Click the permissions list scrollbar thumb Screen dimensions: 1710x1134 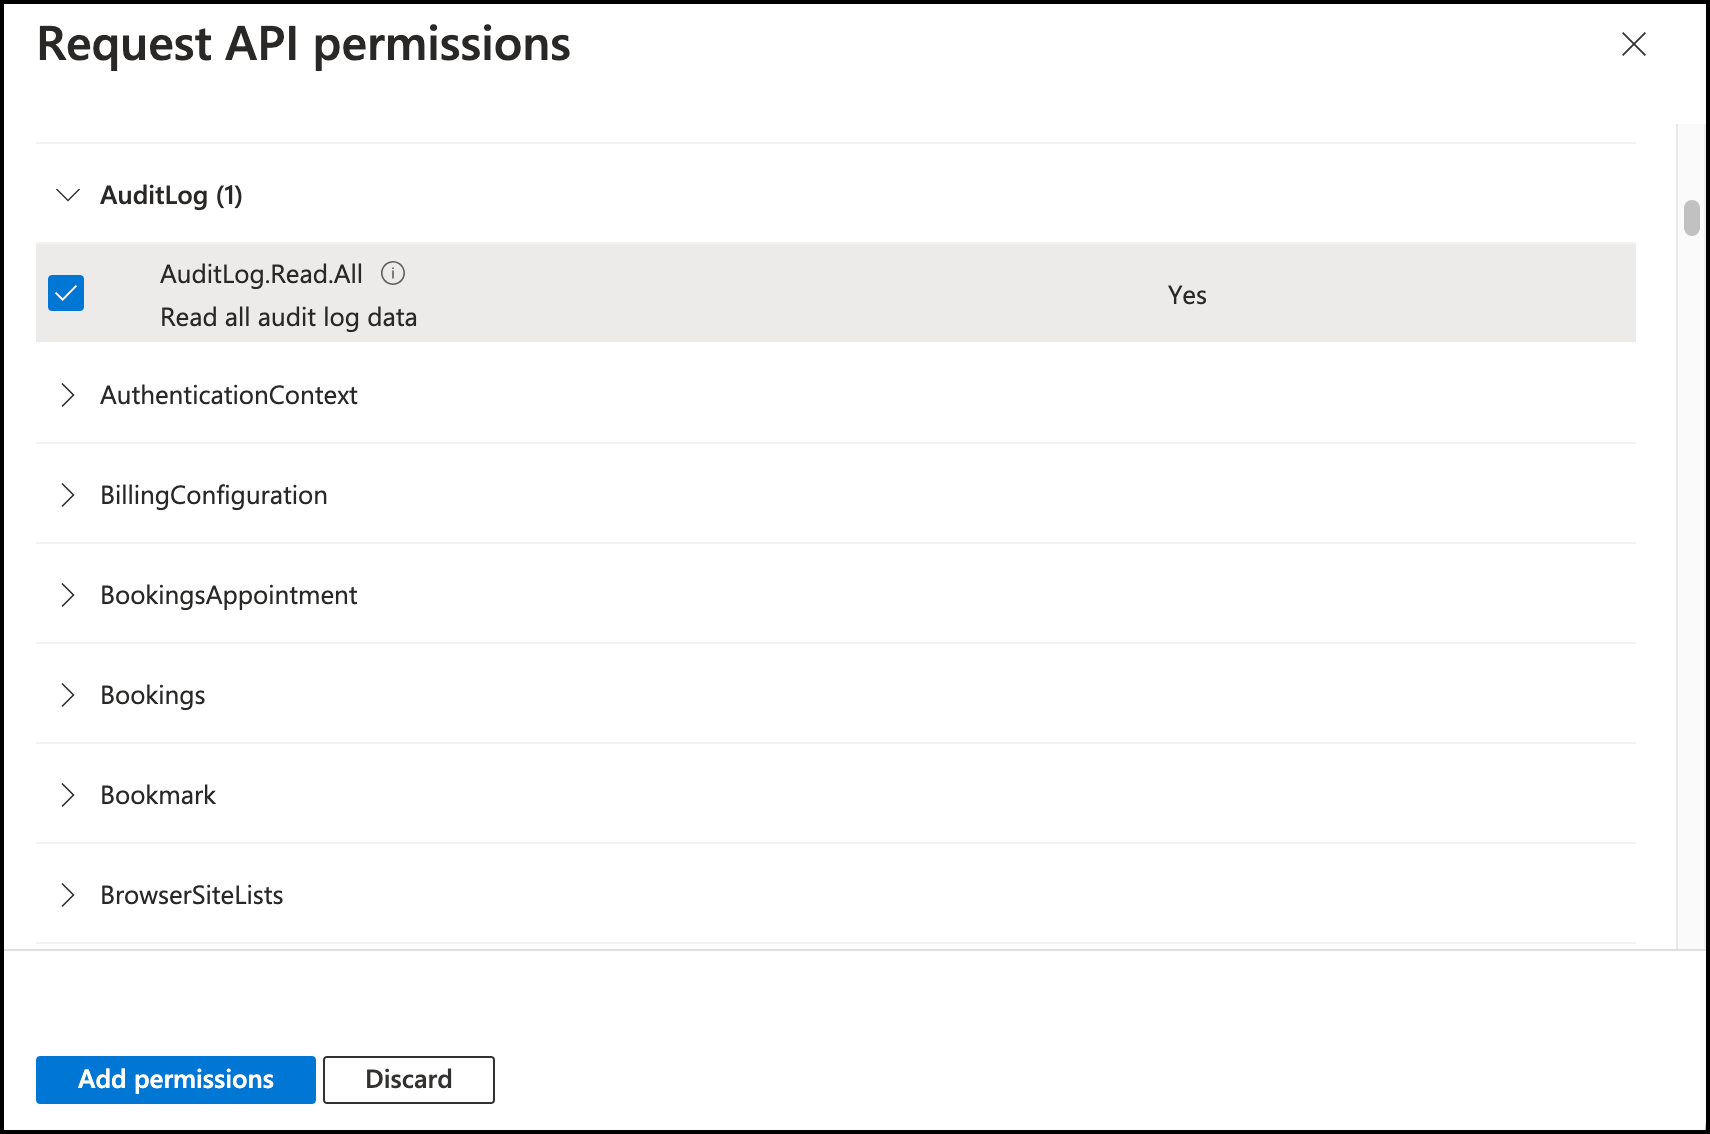[x=1691, y=218]
